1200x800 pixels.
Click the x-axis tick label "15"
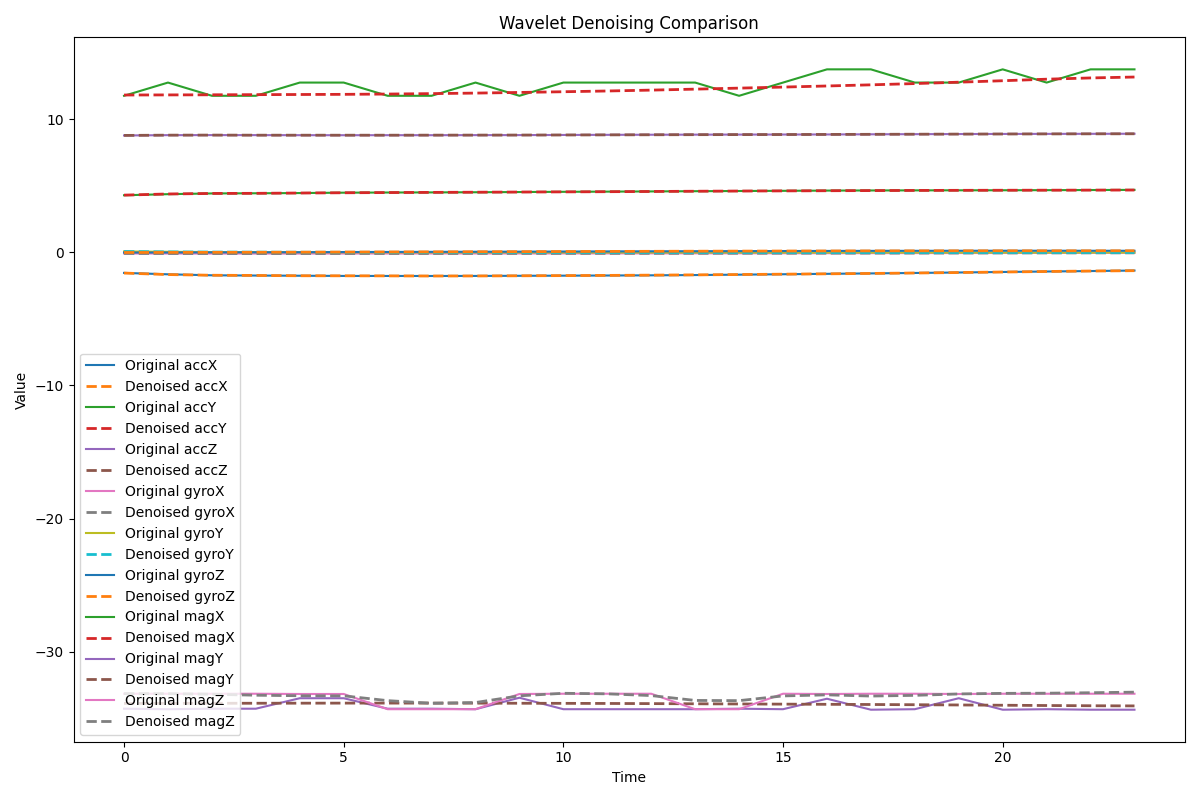point(783,758)
